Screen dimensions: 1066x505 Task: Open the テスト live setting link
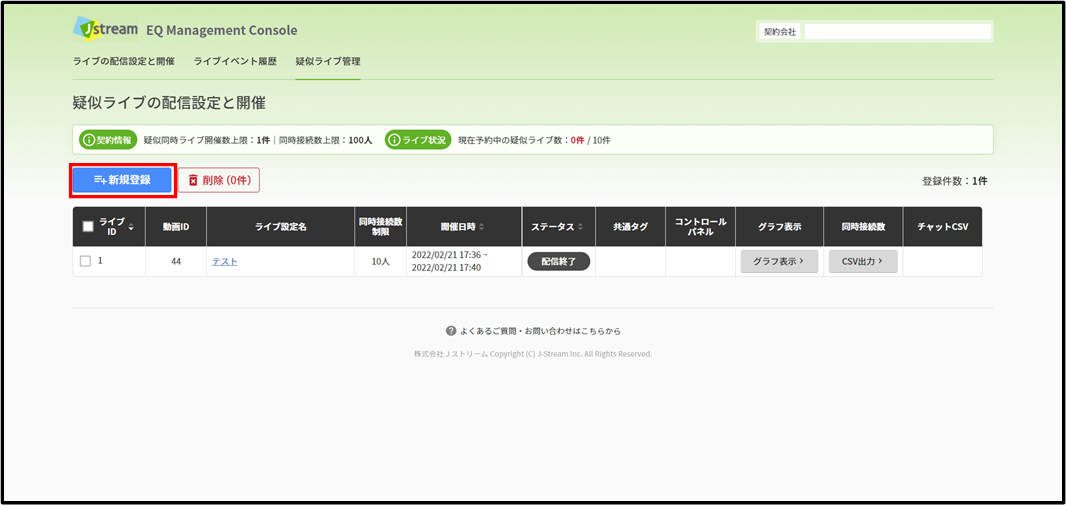click(224, 261)
